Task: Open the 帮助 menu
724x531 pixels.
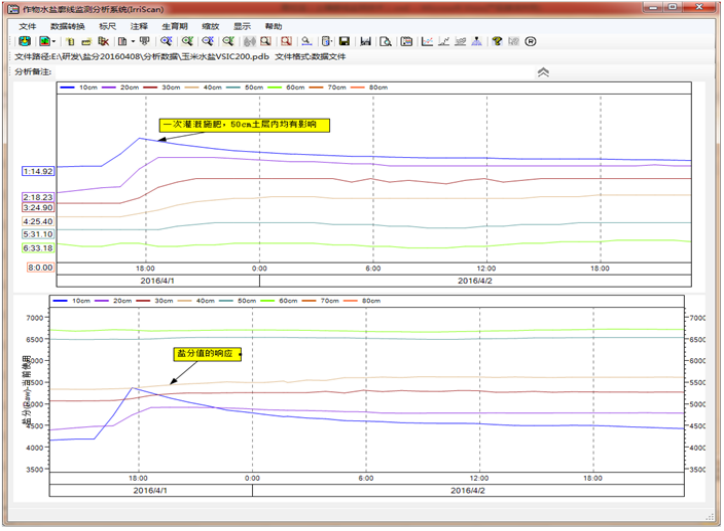Action: point(273,26)
